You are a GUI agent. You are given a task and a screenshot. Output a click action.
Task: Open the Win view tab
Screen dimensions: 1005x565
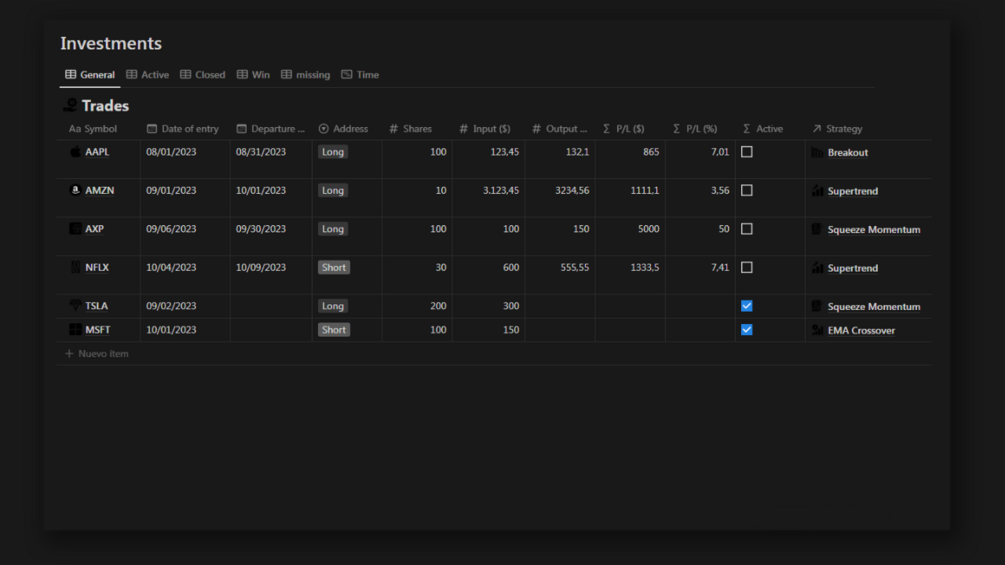(x=253, y=74)
